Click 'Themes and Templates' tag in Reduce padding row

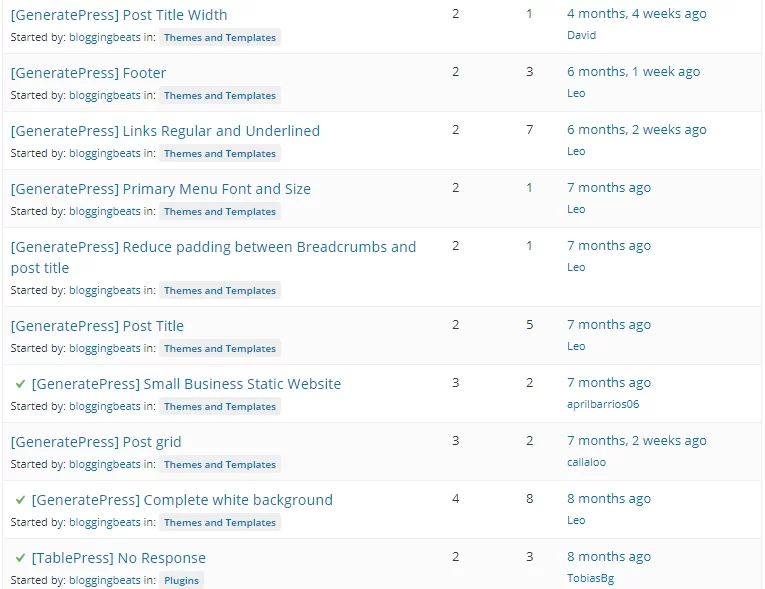click(x=220, y=291)
